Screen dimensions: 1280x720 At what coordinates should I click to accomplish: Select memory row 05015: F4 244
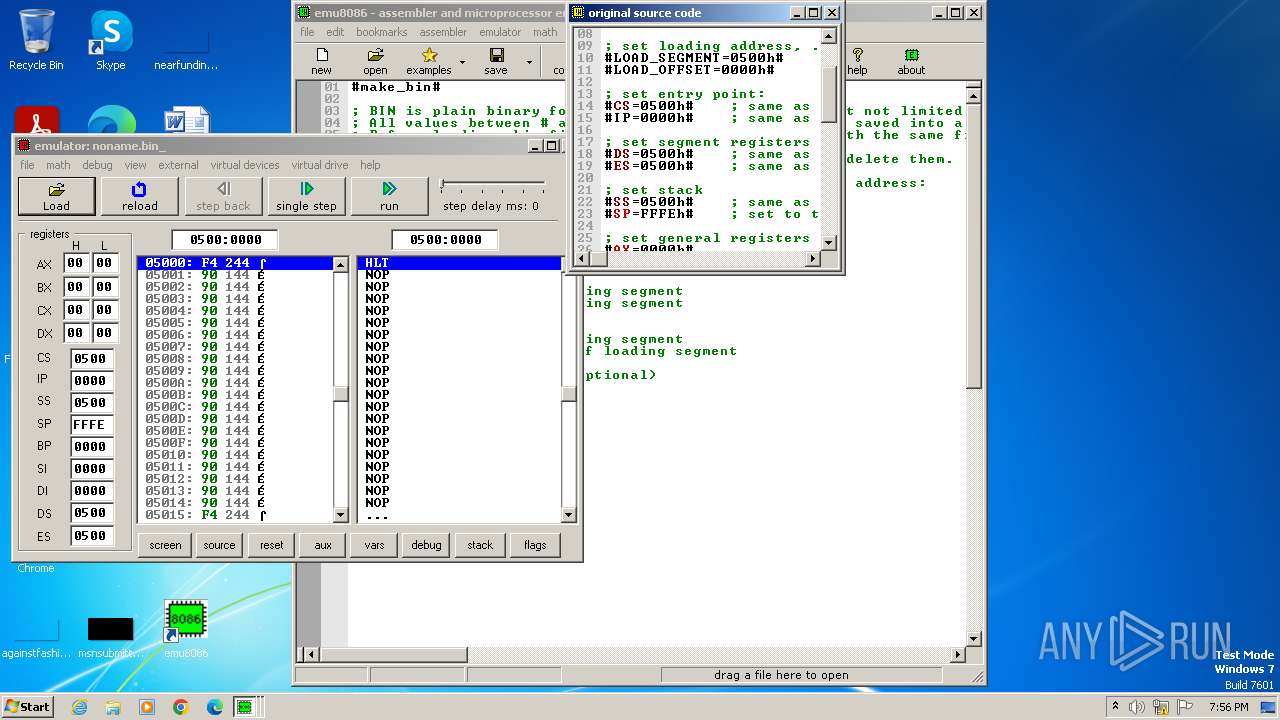pyautogui.click(x=236, y=515)
